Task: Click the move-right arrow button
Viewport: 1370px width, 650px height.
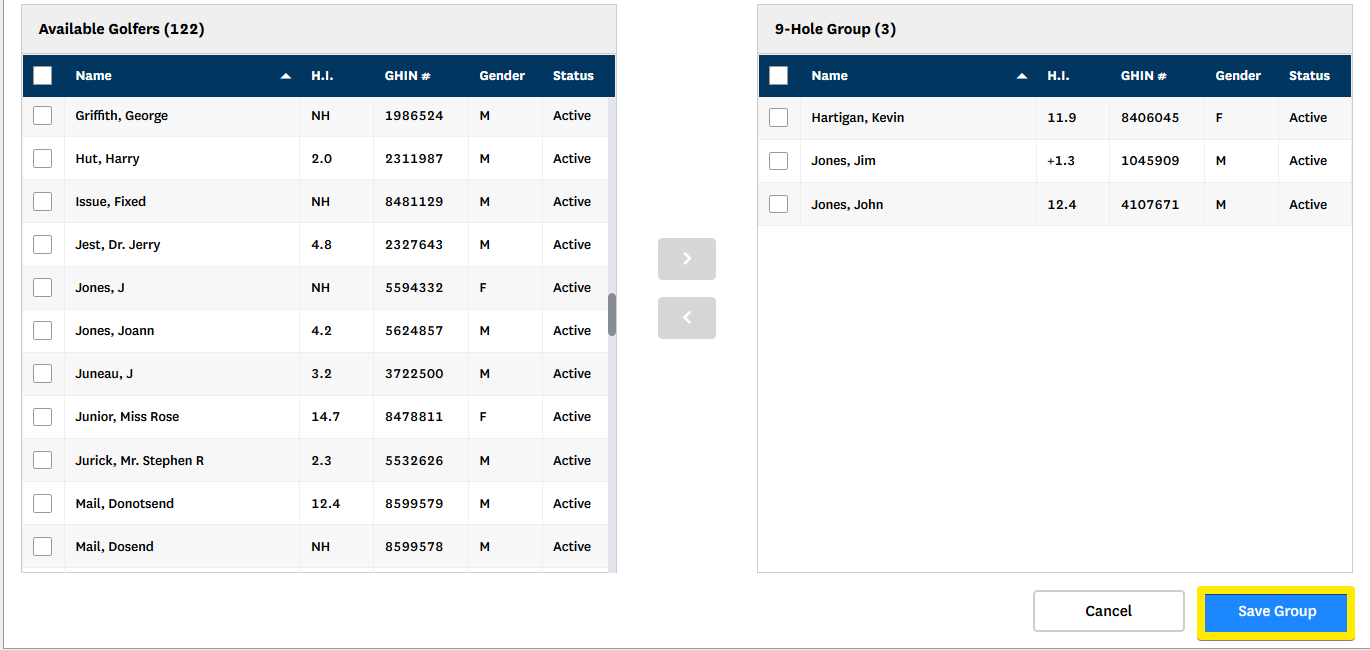Action: coord(686,259)
